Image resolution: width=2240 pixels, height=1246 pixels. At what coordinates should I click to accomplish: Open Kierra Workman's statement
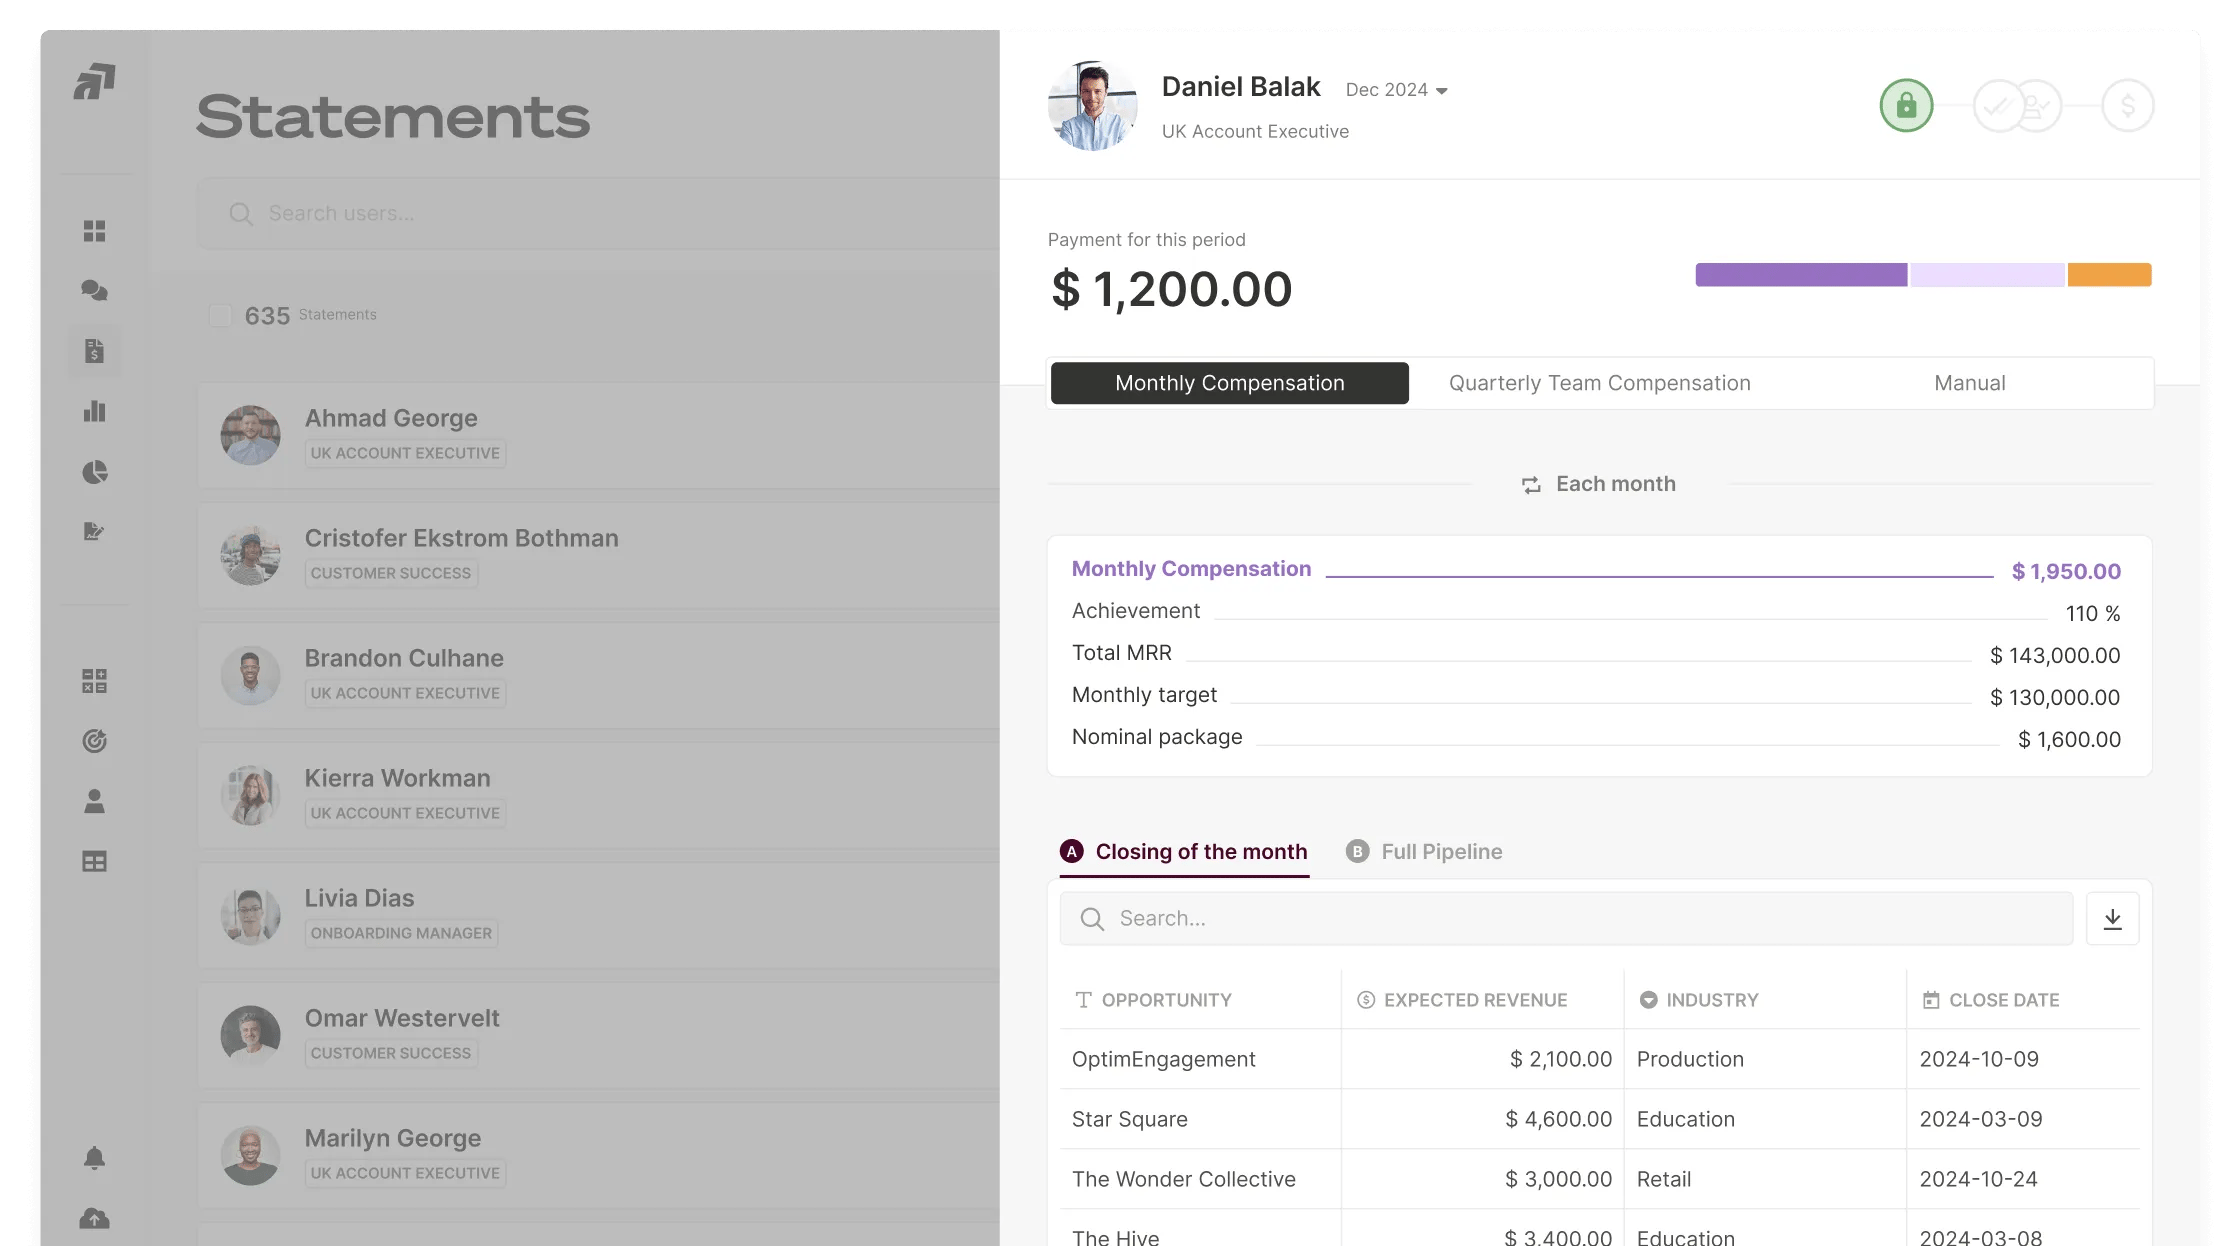tap(598, 795)
